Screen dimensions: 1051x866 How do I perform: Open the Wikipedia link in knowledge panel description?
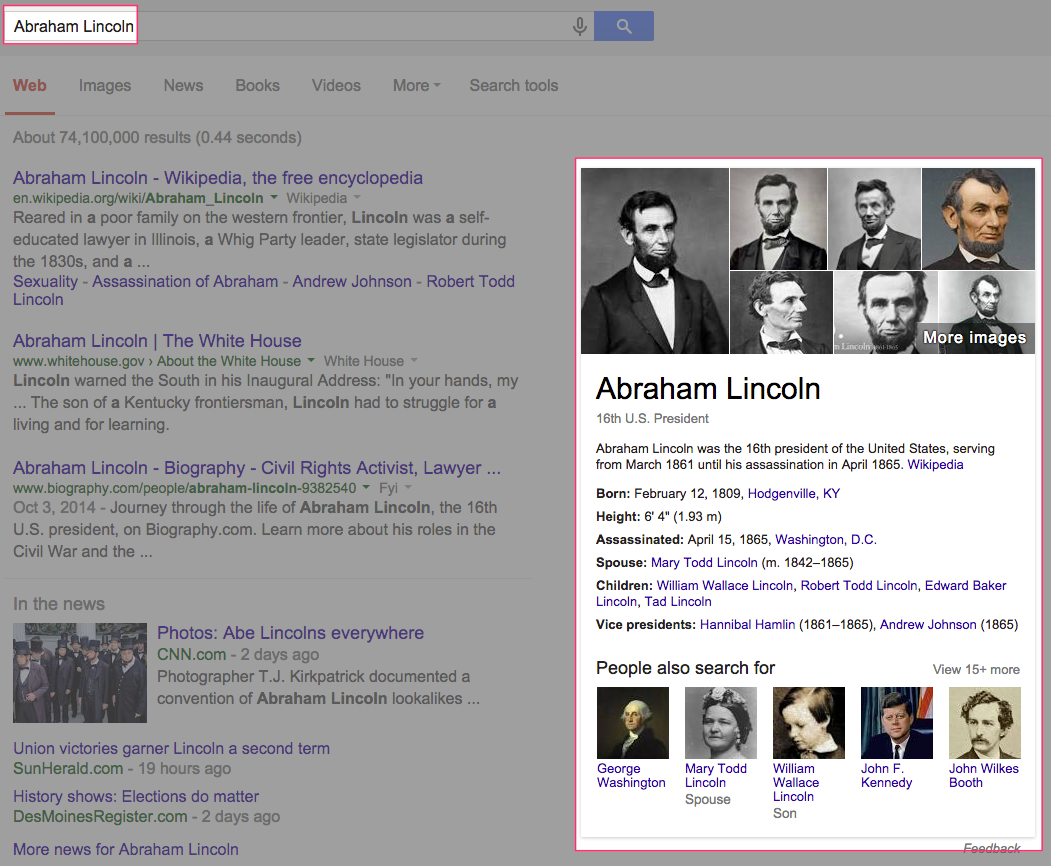pos(935,465)
